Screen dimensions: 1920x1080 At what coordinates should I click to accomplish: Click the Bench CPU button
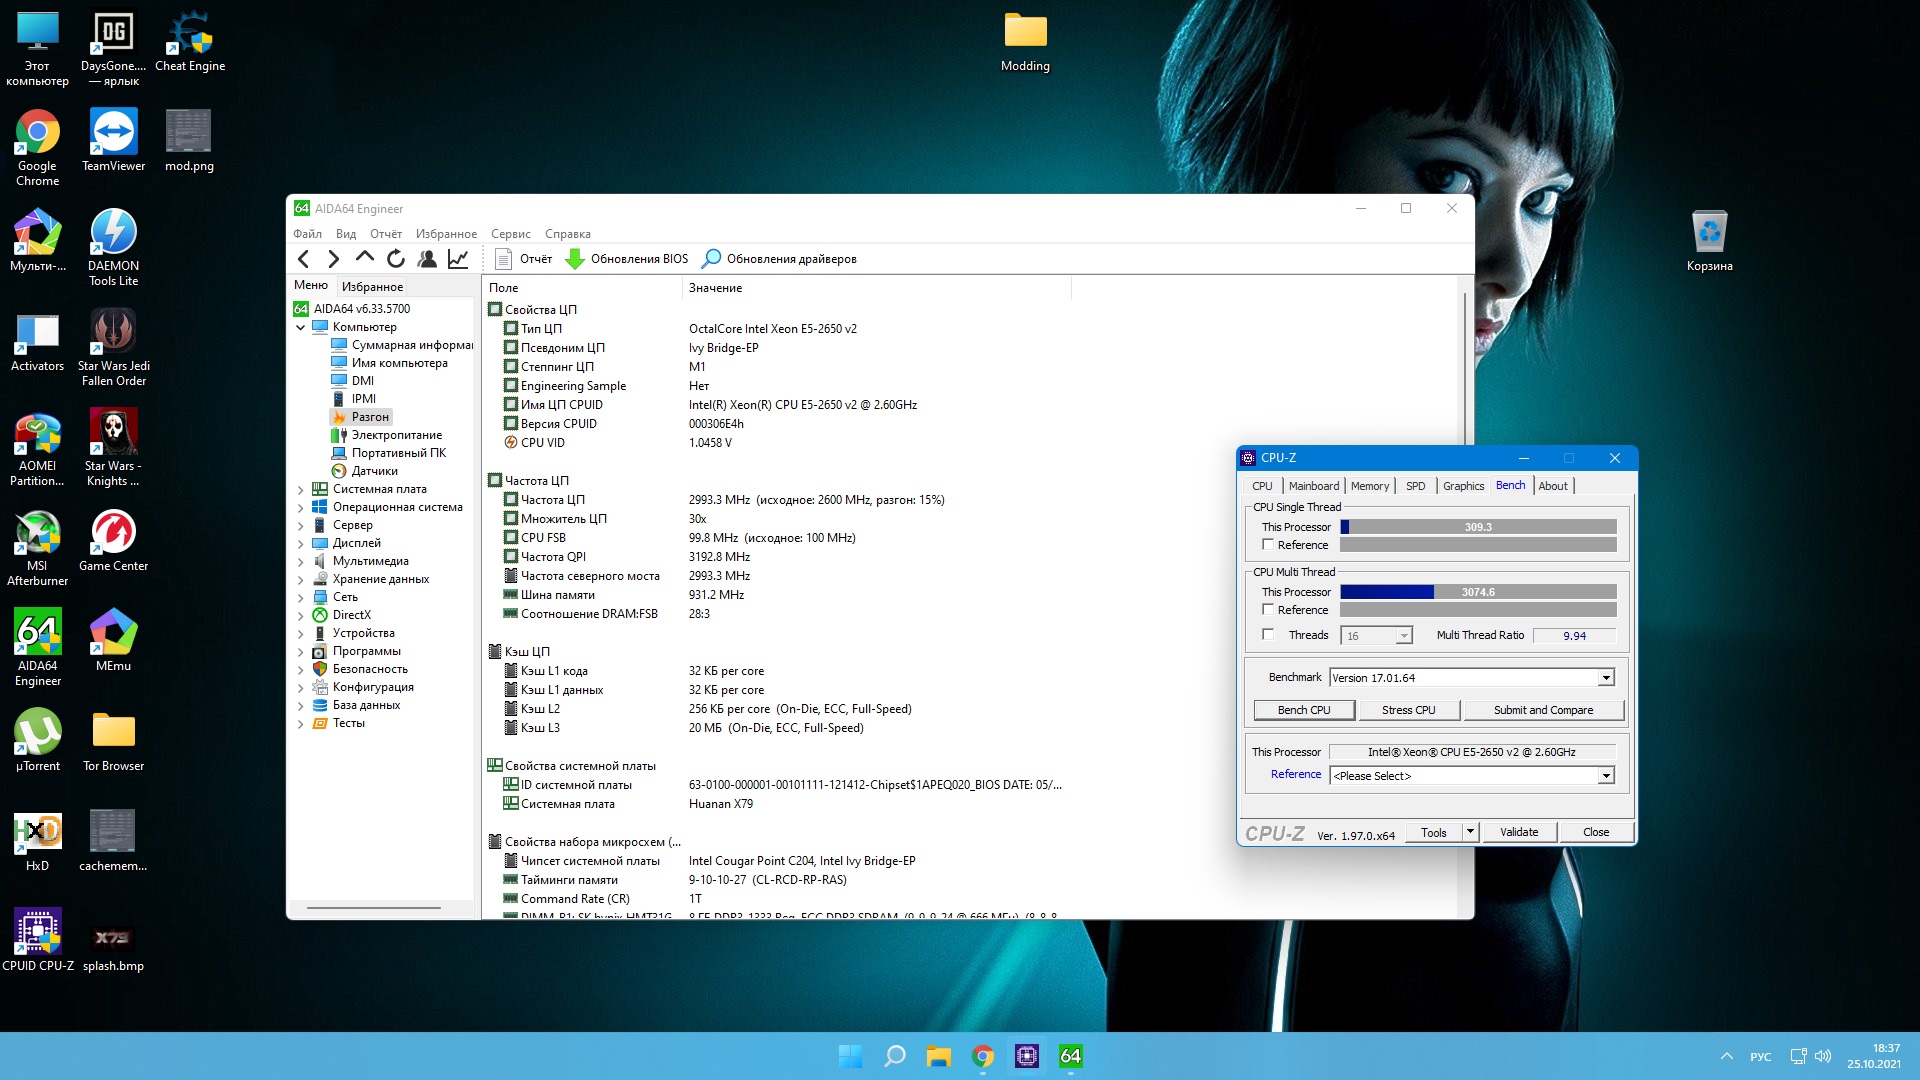coord(1304,710)
